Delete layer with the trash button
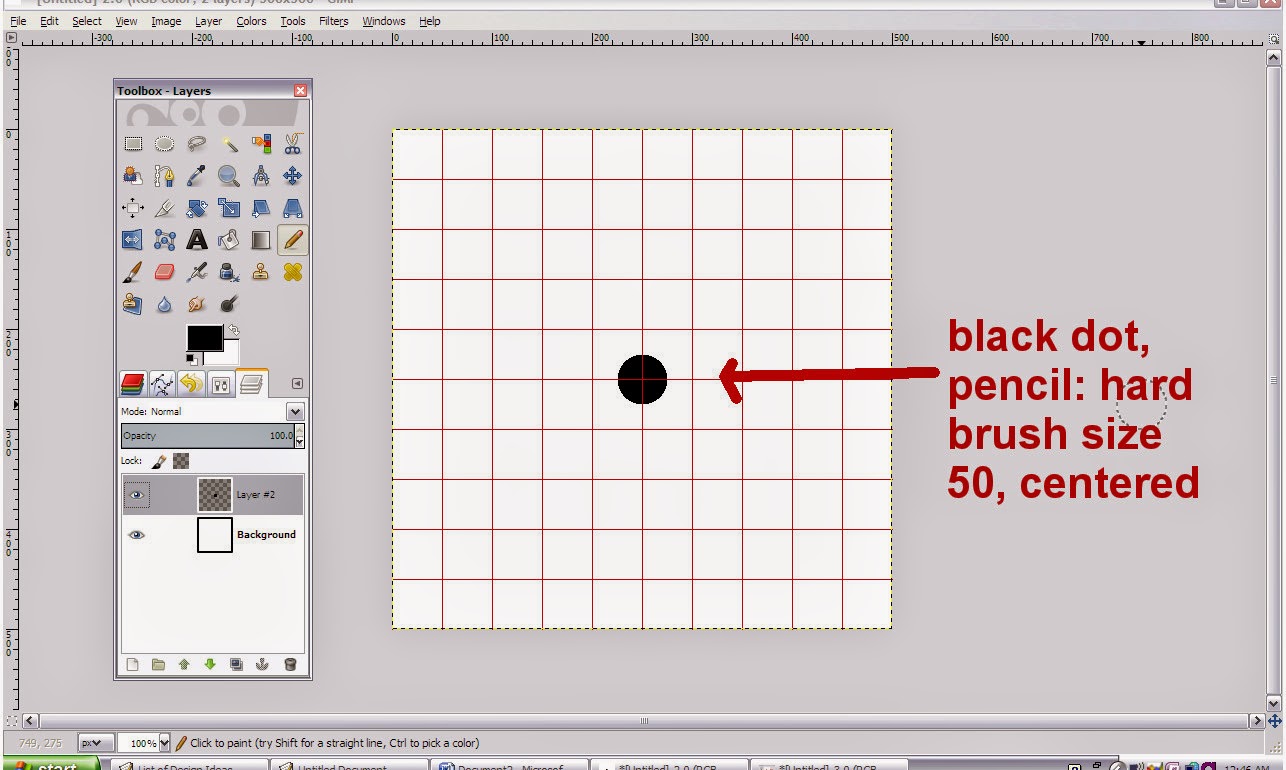This screenshot has width=1286, height=770. coord(290,664)
